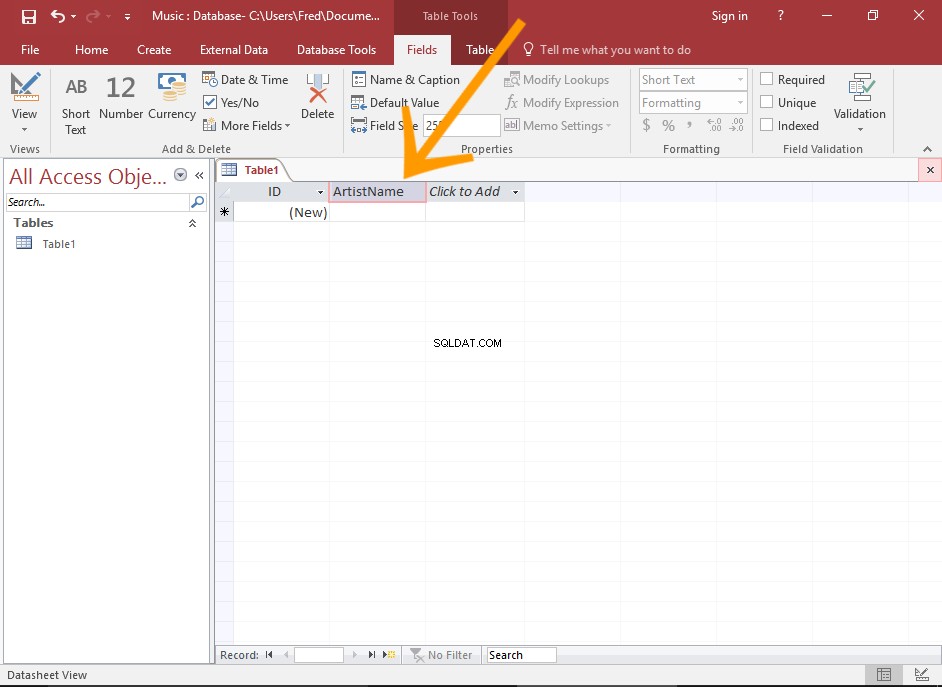Add a Currency field
Image resolution: width=942 pixels, height=687 pixels.
pos(172,98)
